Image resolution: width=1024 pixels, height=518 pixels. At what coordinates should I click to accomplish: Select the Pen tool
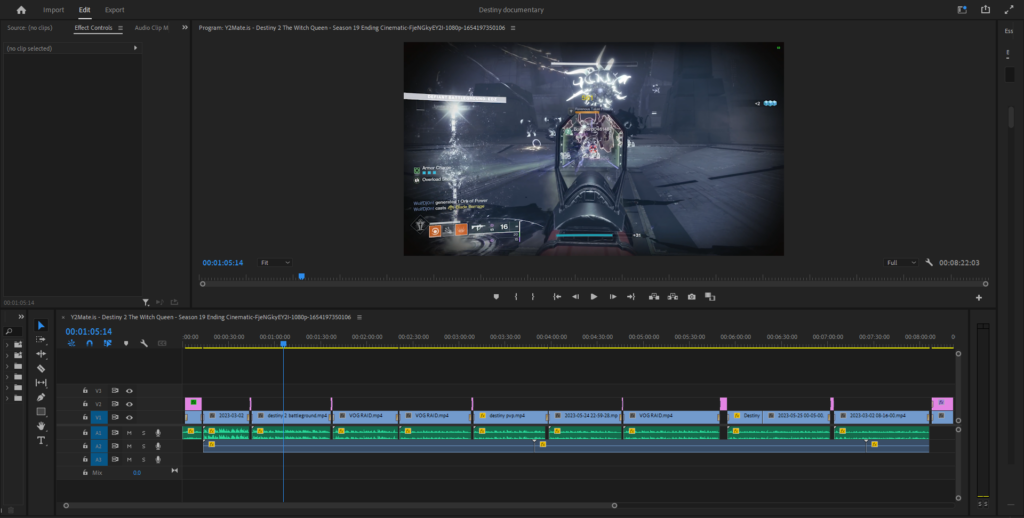tap(41, 397)
